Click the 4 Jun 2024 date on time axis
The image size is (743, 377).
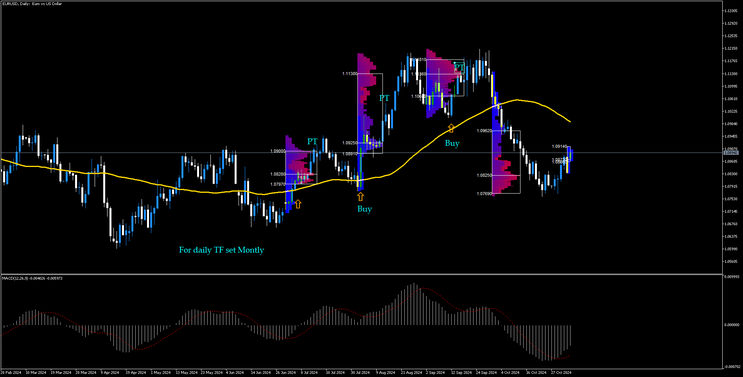pyautogui.click(x=234, y=372)
